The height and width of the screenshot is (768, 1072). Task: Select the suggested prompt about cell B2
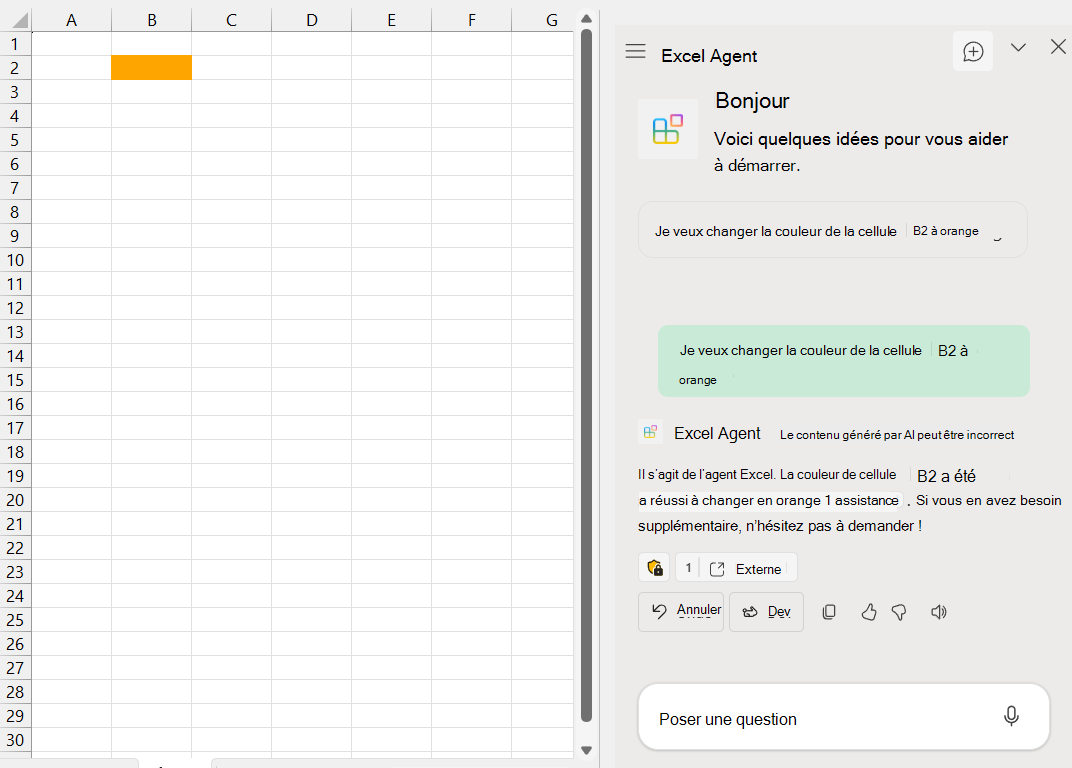click(x=832, y=229)
